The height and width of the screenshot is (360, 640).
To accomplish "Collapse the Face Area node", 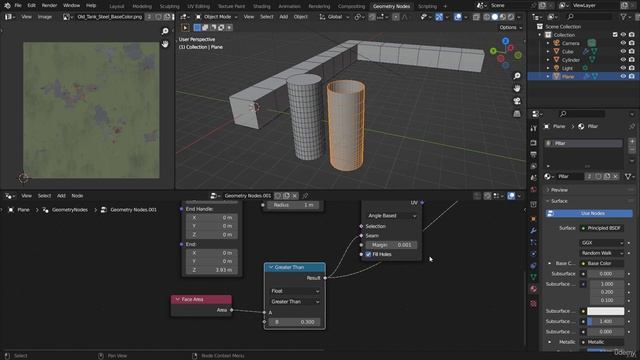I will pyautogui.click(x=178, y=300).
